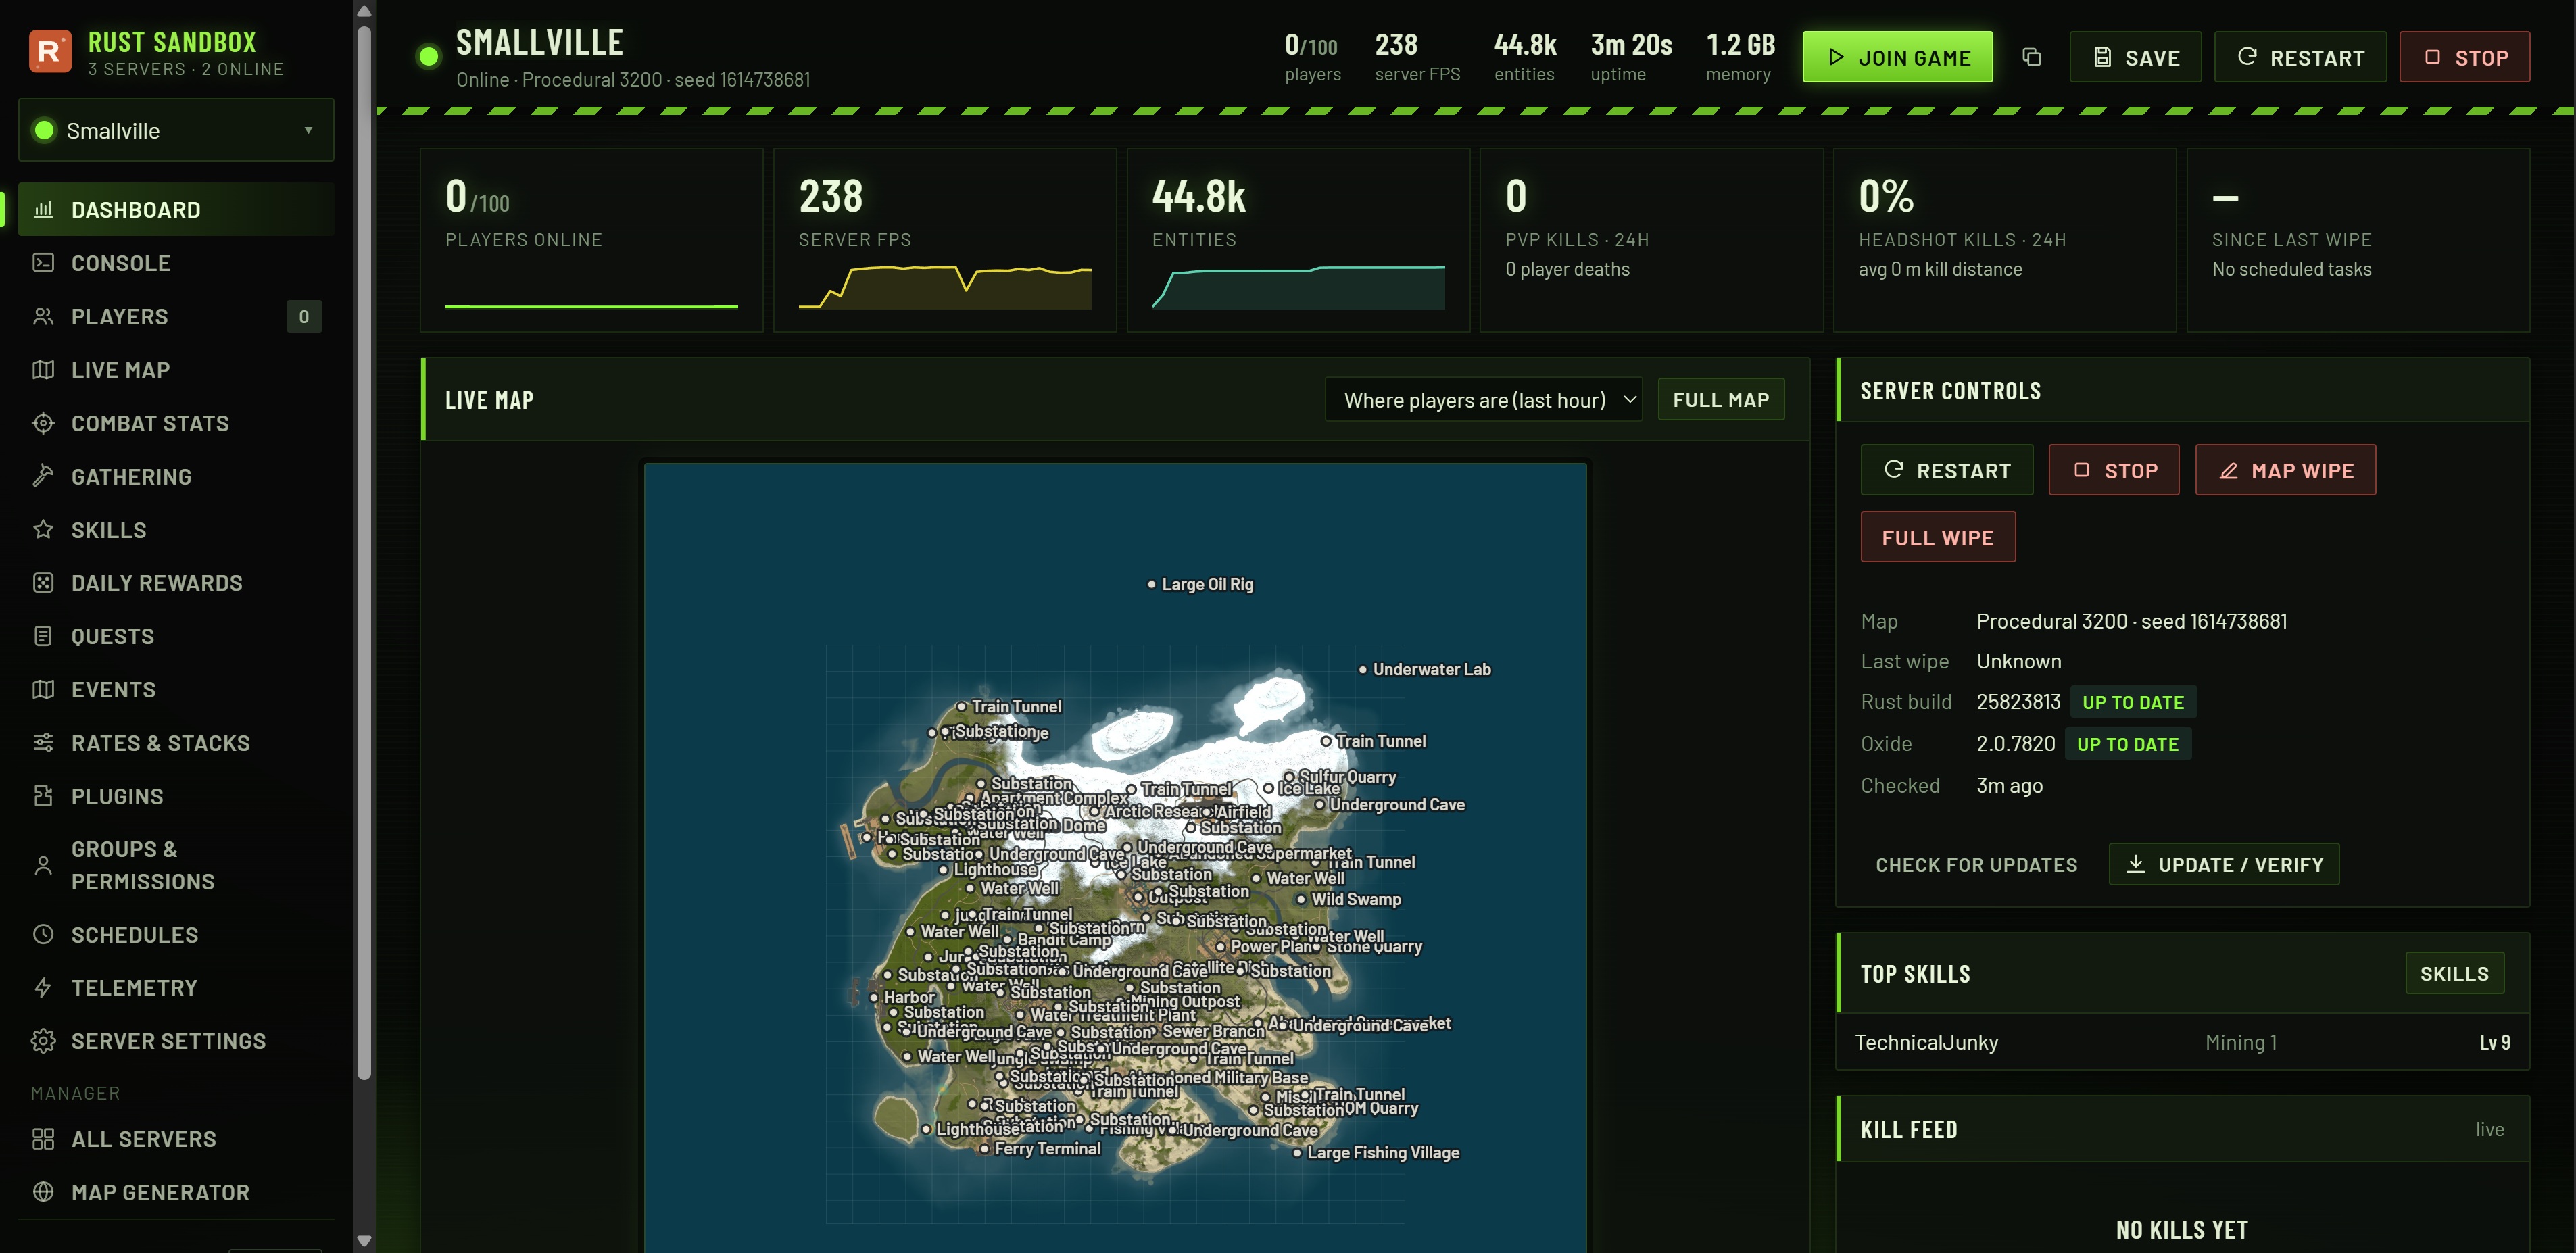
Task: Click the Daily Rewards dice icon
Action: click(43, 583)
